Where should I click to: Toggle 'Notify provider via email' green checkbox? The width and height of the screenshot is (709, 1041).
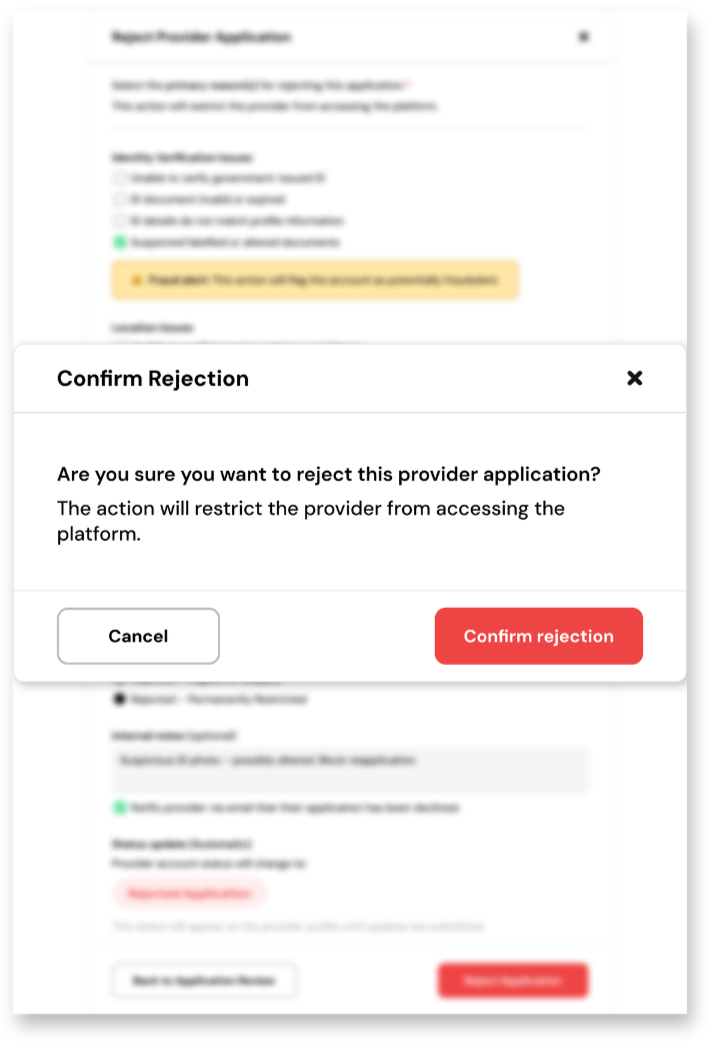coord(119,807)
